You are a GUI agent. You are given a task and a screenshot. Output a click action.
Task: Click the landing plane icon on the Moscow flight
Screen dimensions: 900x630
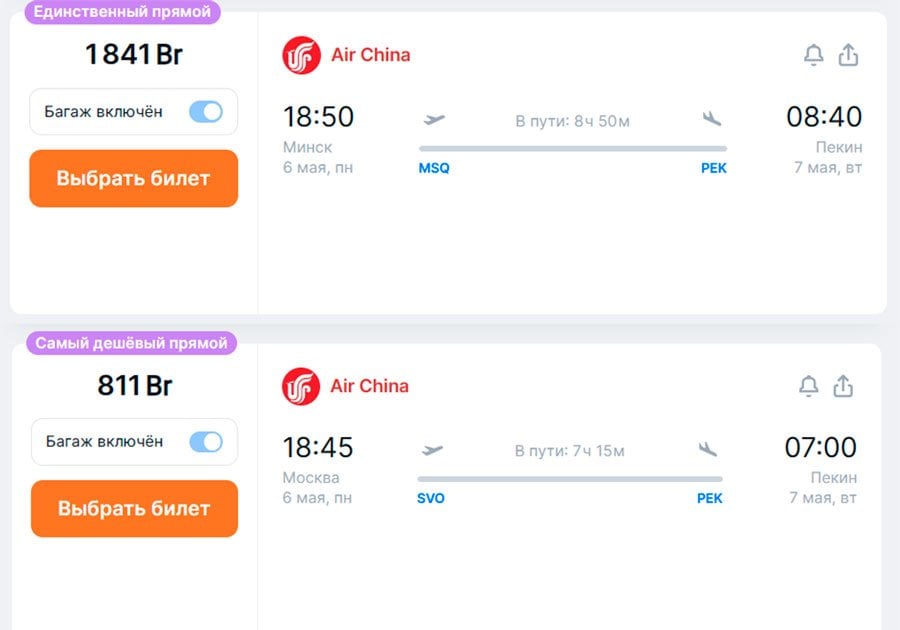tap(708, 449)
